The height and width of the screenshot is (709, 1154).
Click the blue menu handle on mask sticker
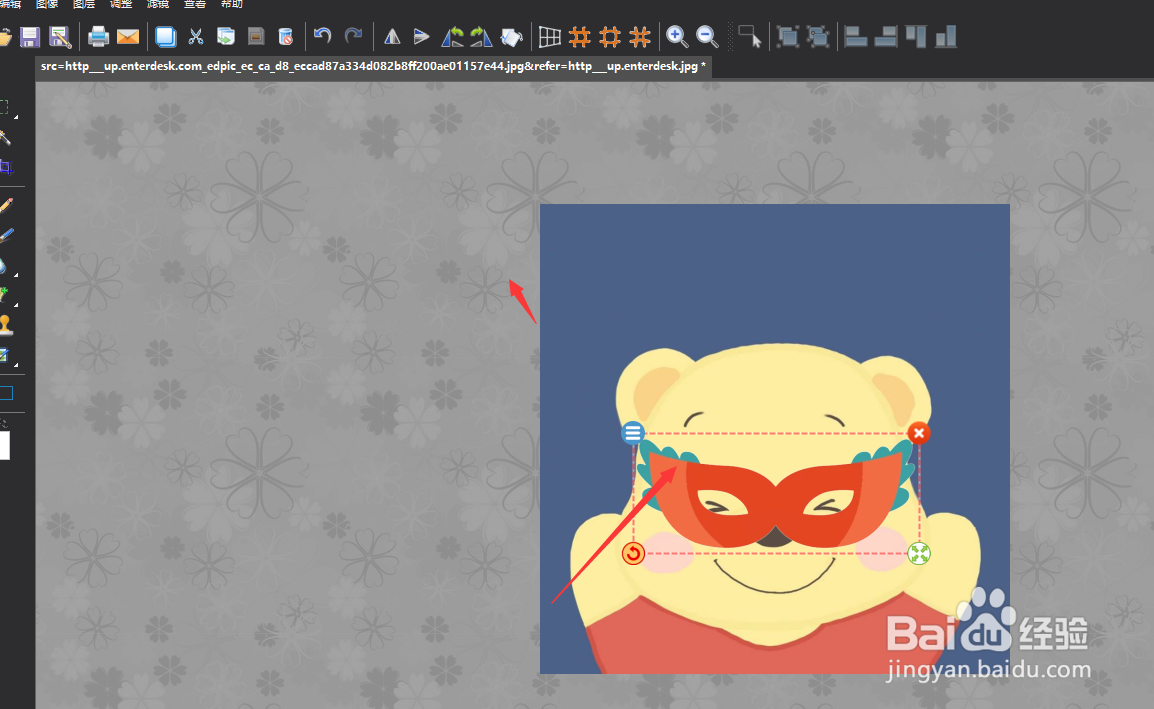point(632,433)
